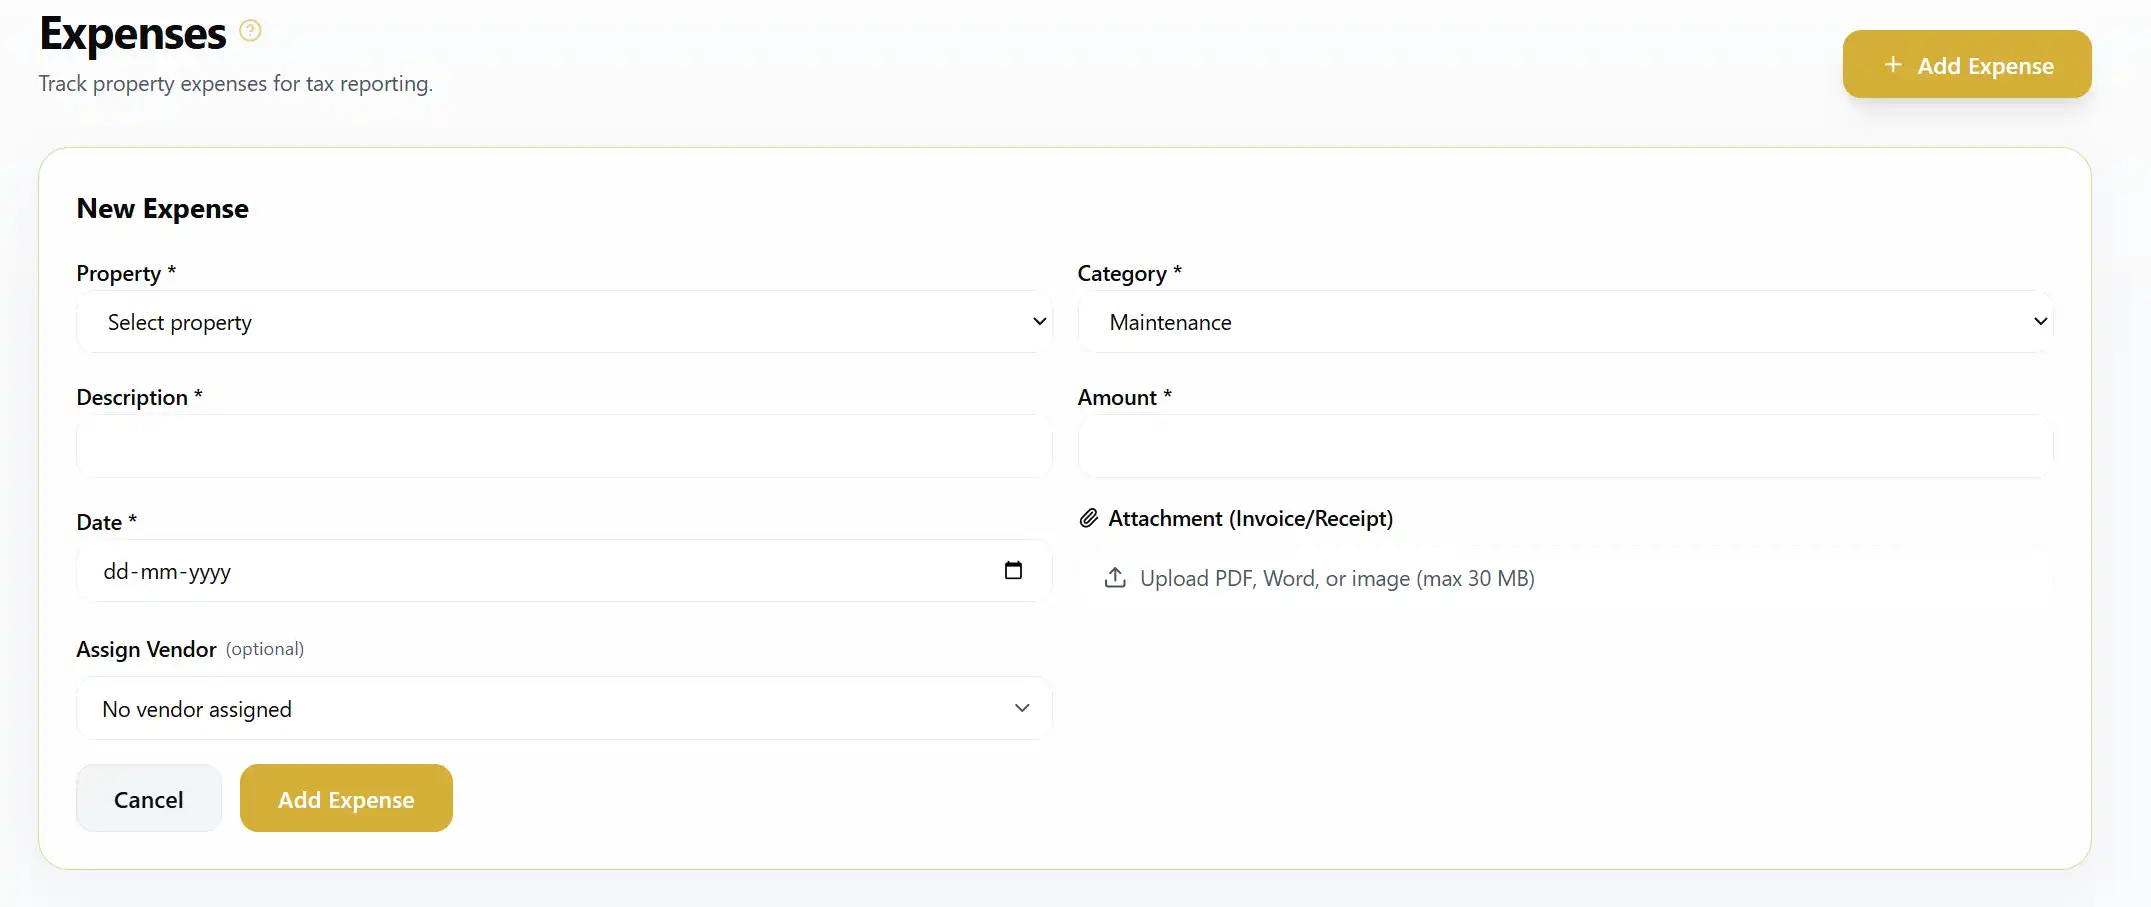Click the help icon beside Expenses title
2151x907 pixels.
click(249, 30)
